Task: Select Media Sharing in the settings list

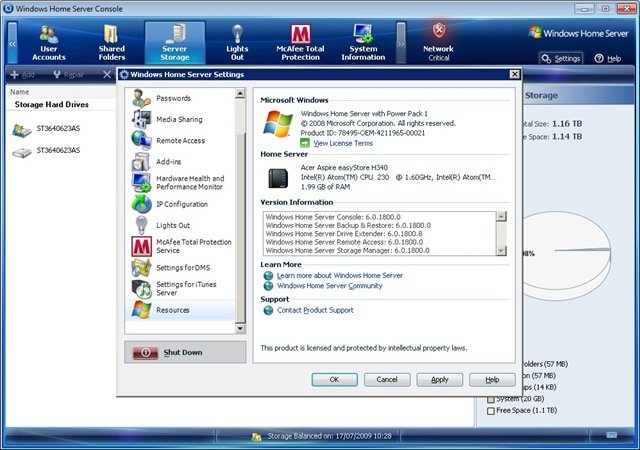Action: click(180, 119)
